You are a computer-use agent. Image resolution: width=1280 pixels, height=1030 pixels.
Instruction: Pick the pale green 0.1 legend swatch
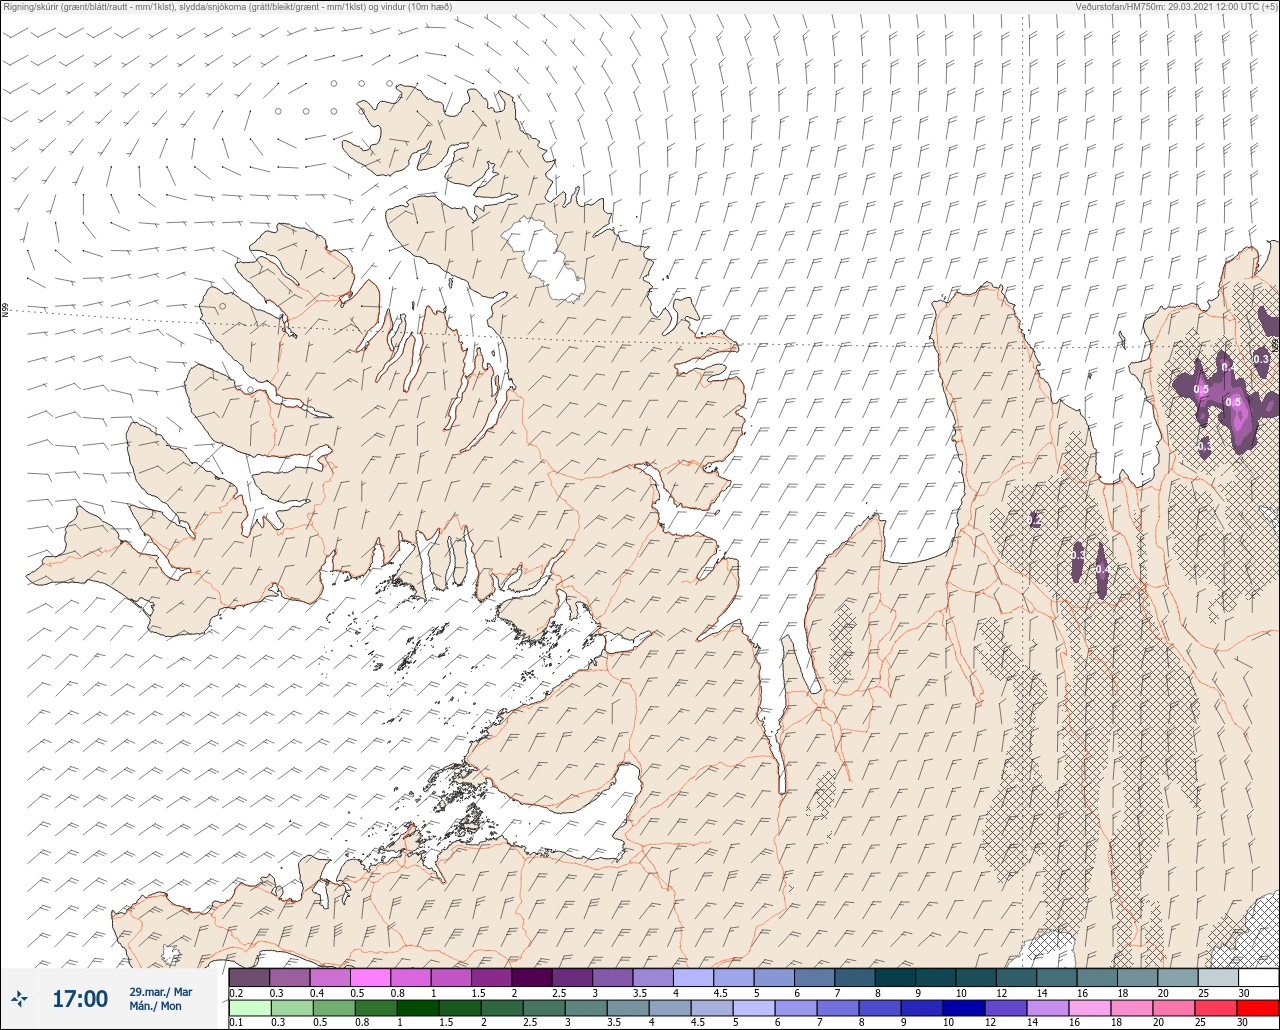tap(249, 1007)
